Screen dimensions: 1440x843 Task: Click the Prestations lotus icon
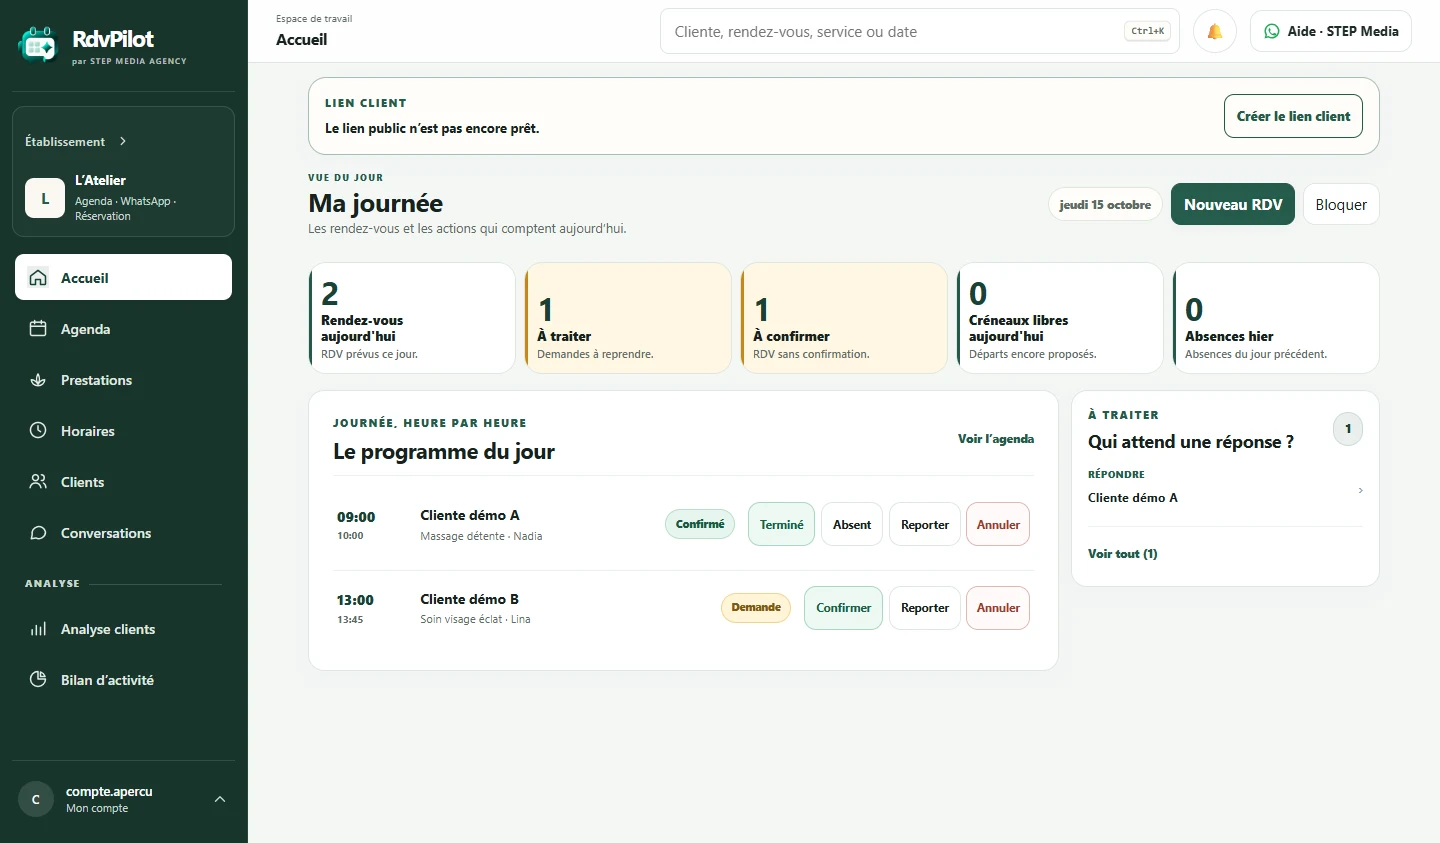pyautogui.click(x=38, y=380)
